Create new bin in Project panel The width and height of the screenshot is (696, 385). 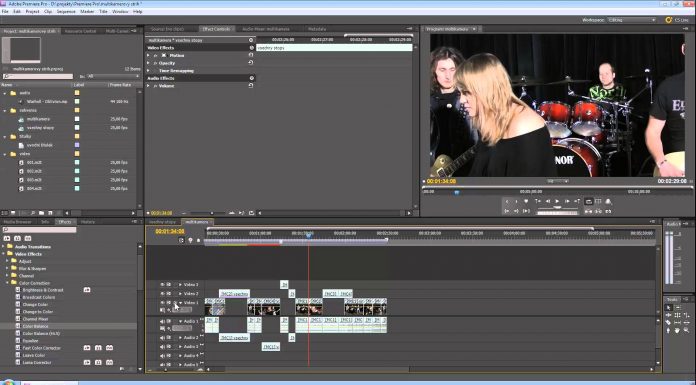43,213
